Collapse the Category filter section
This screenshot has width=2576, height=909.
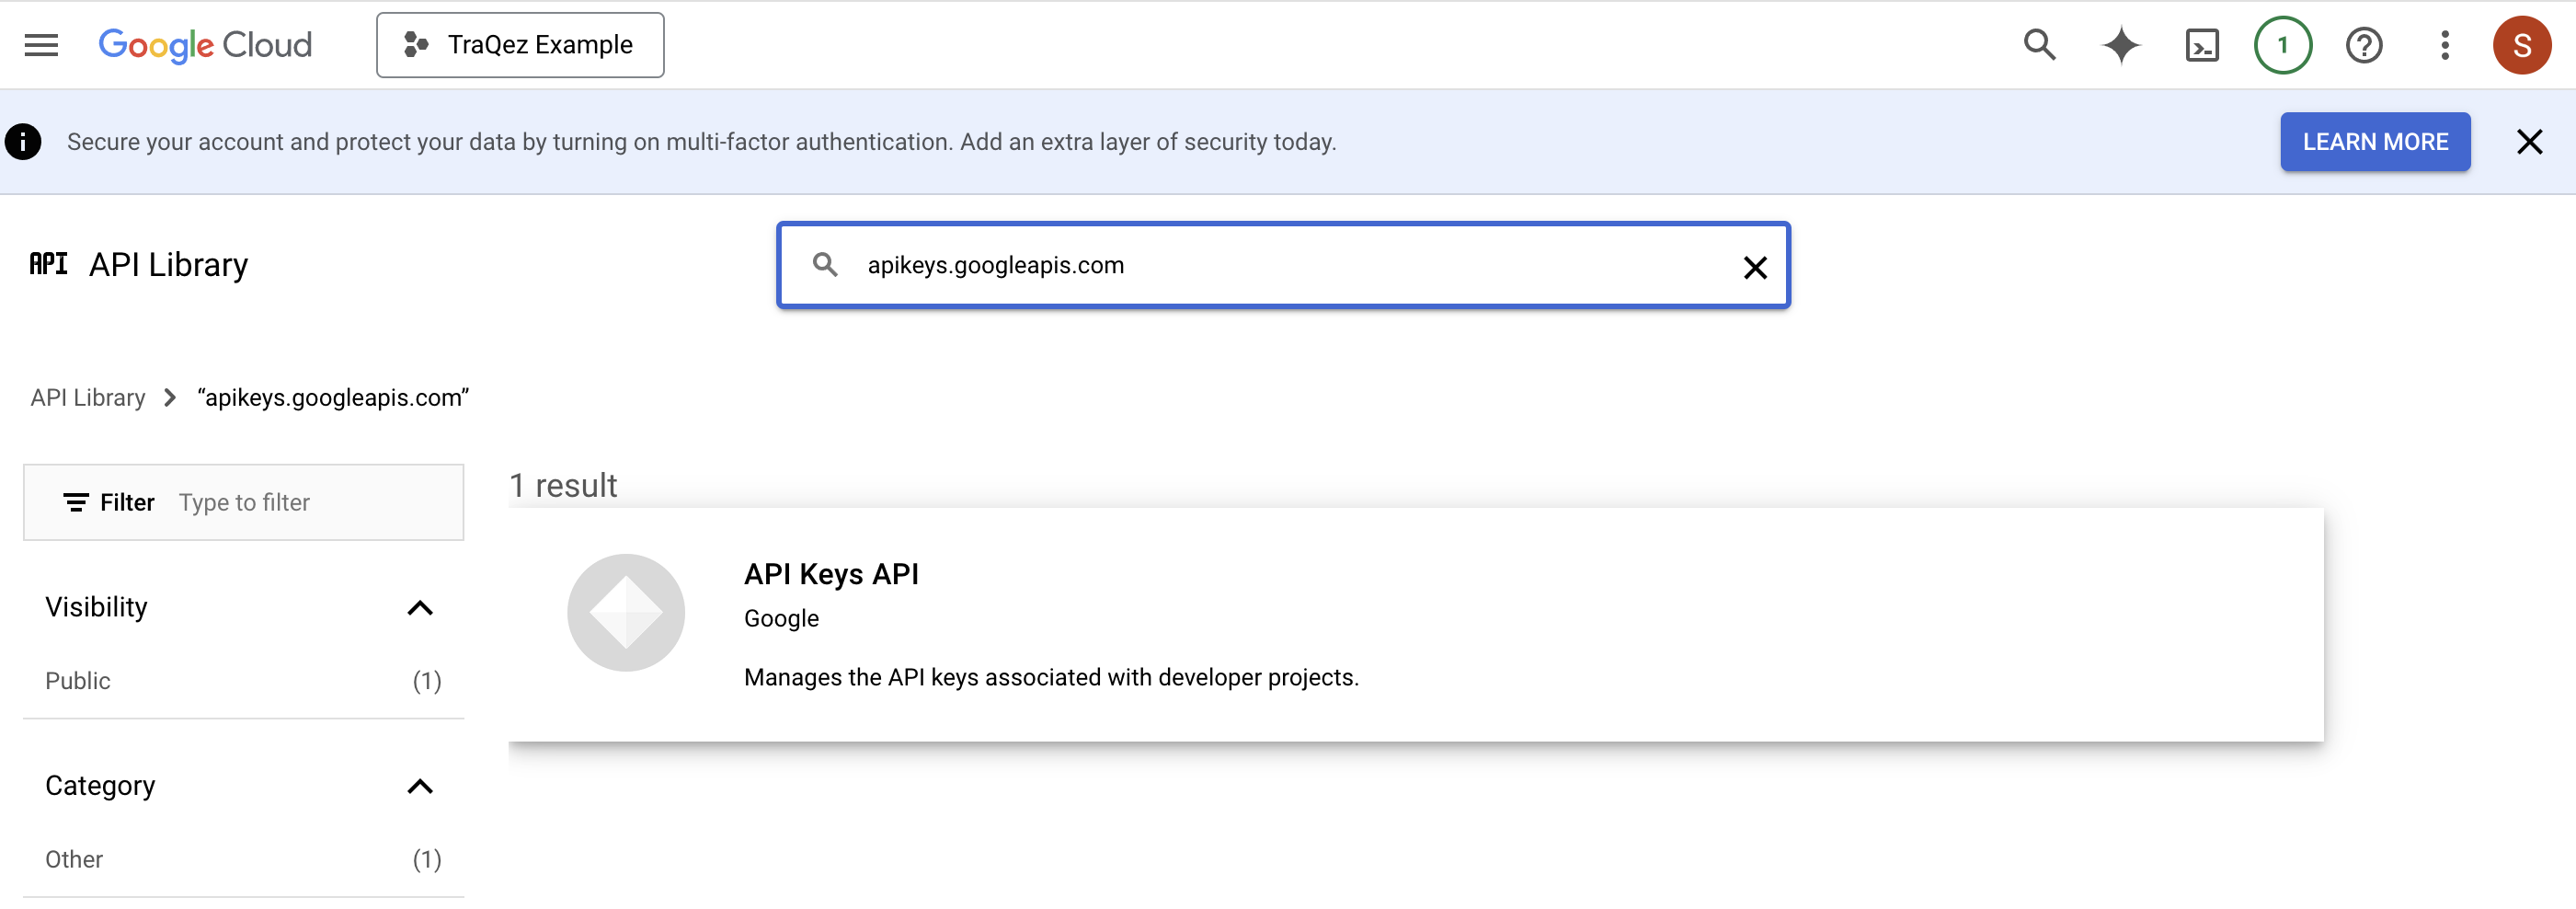pos(421,787)
